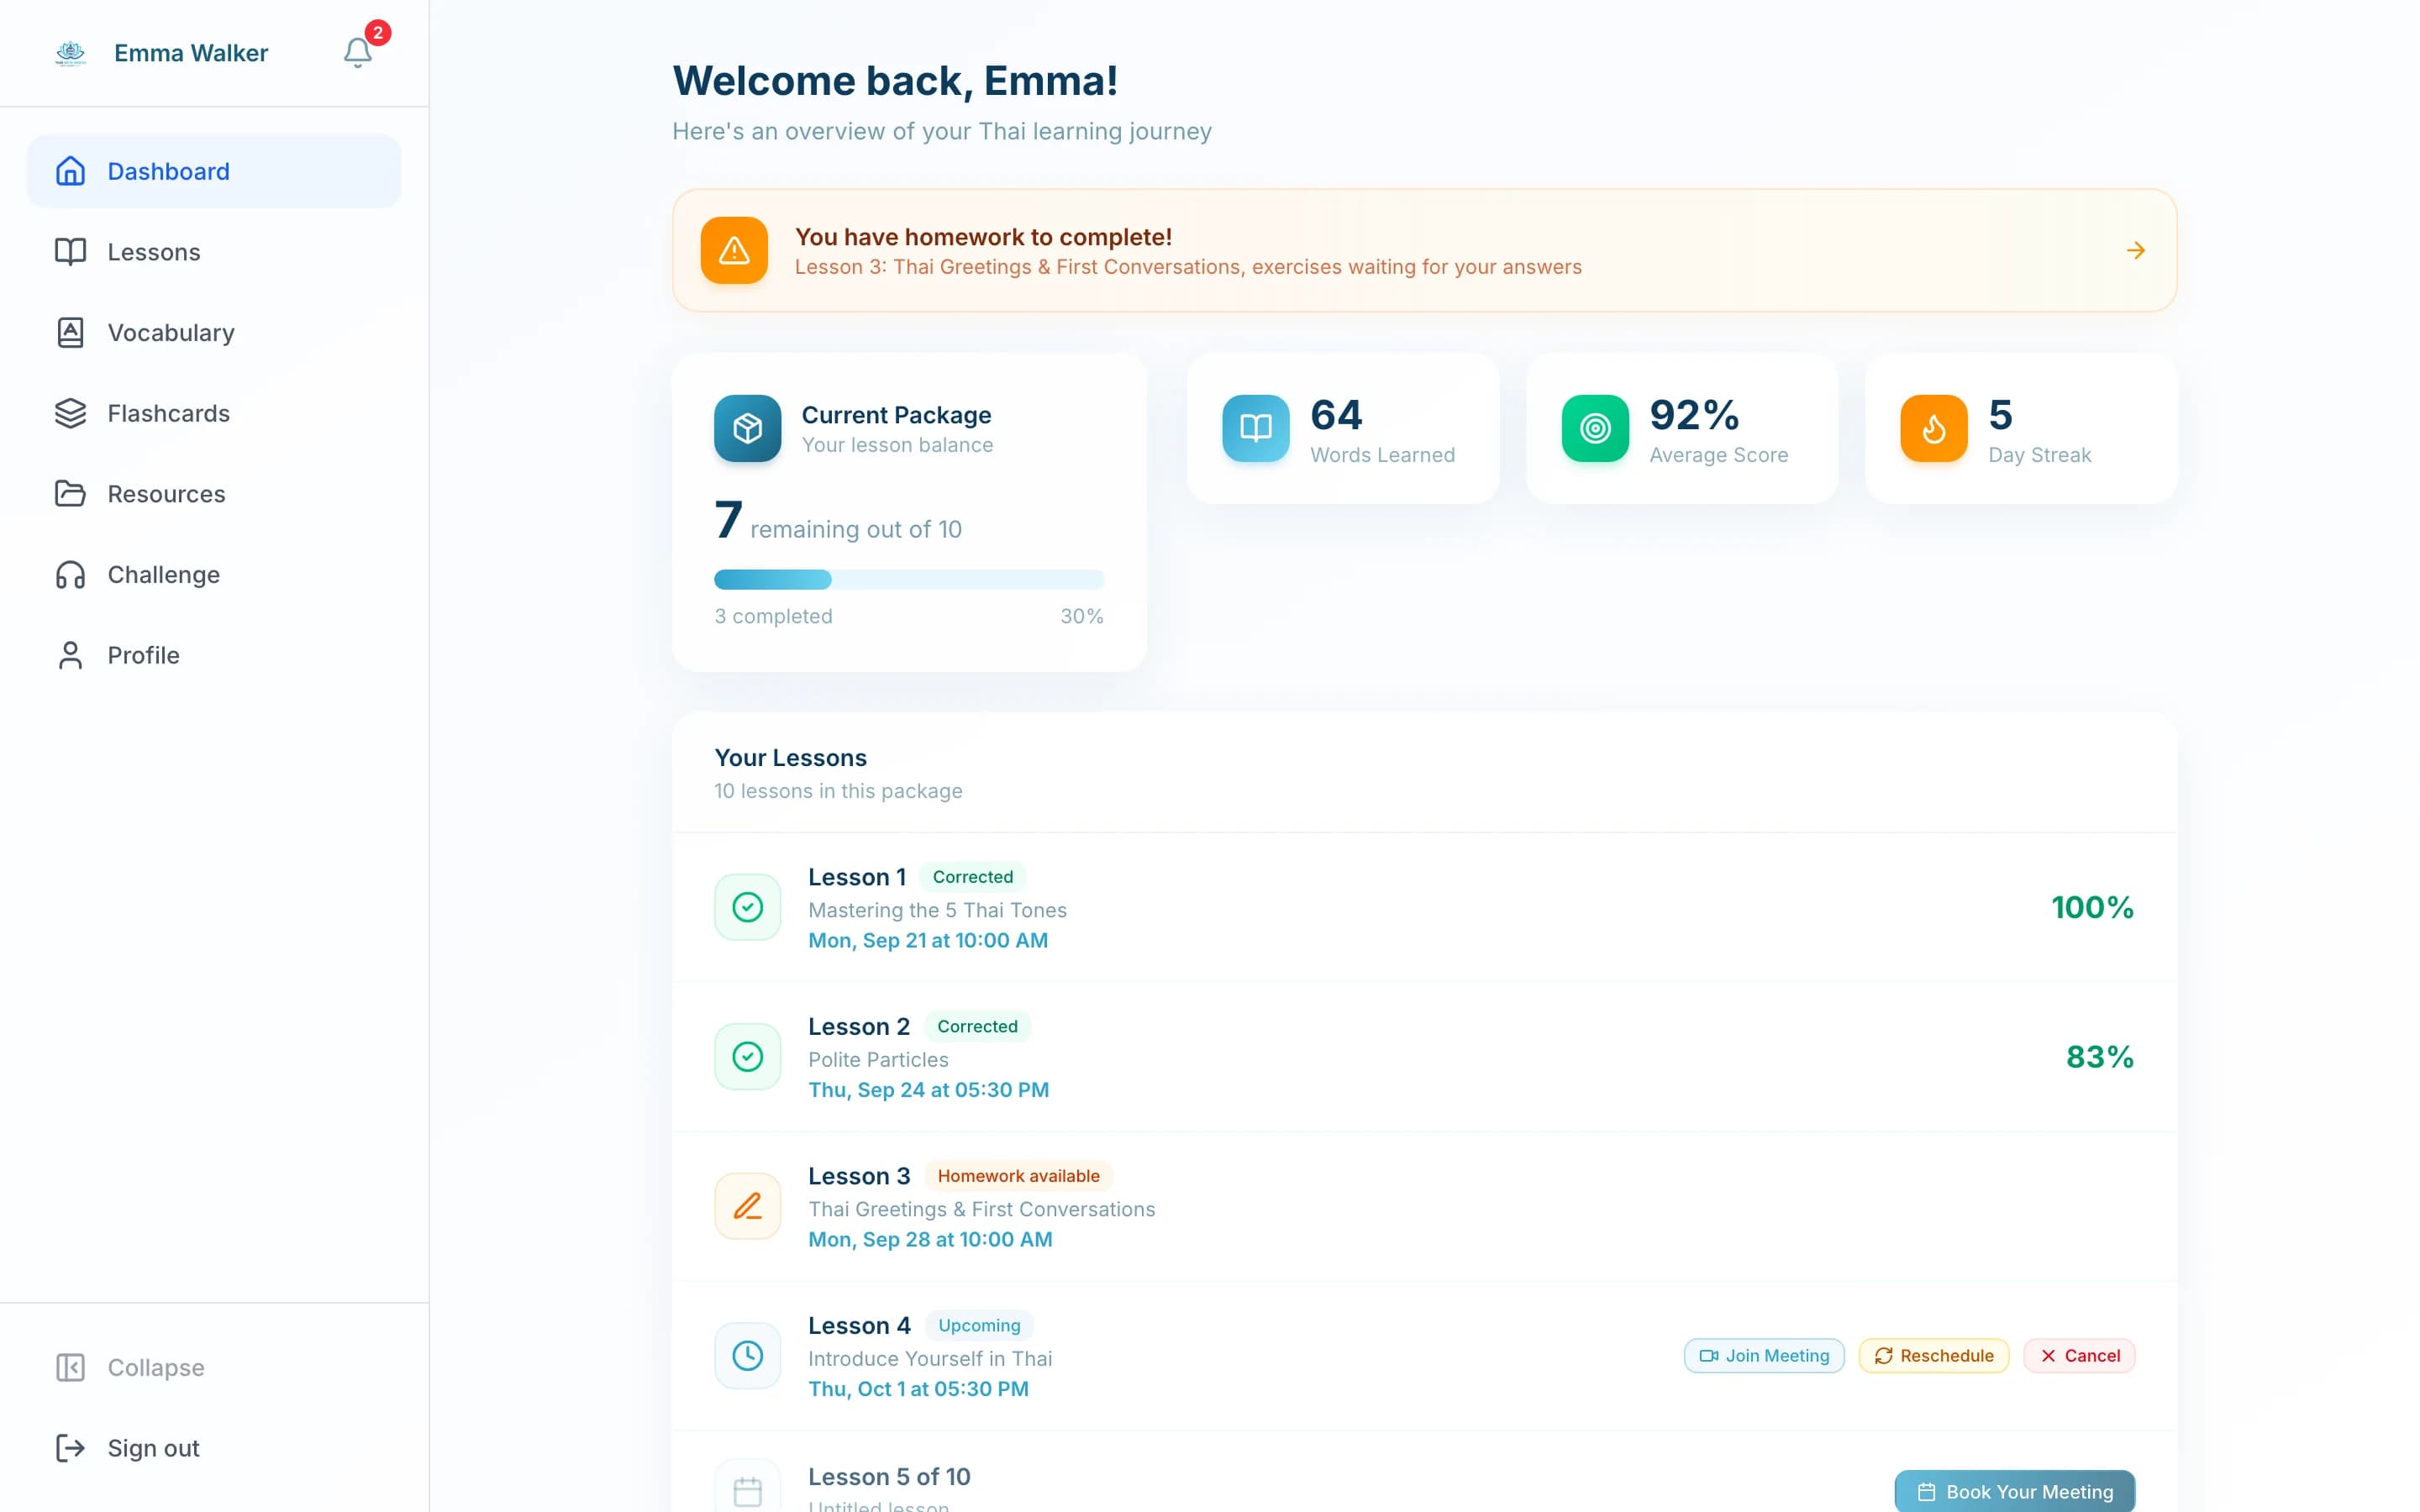2420x1512 pixels.
Task: Click the '3 completed' label
Action: coord(773,616)
